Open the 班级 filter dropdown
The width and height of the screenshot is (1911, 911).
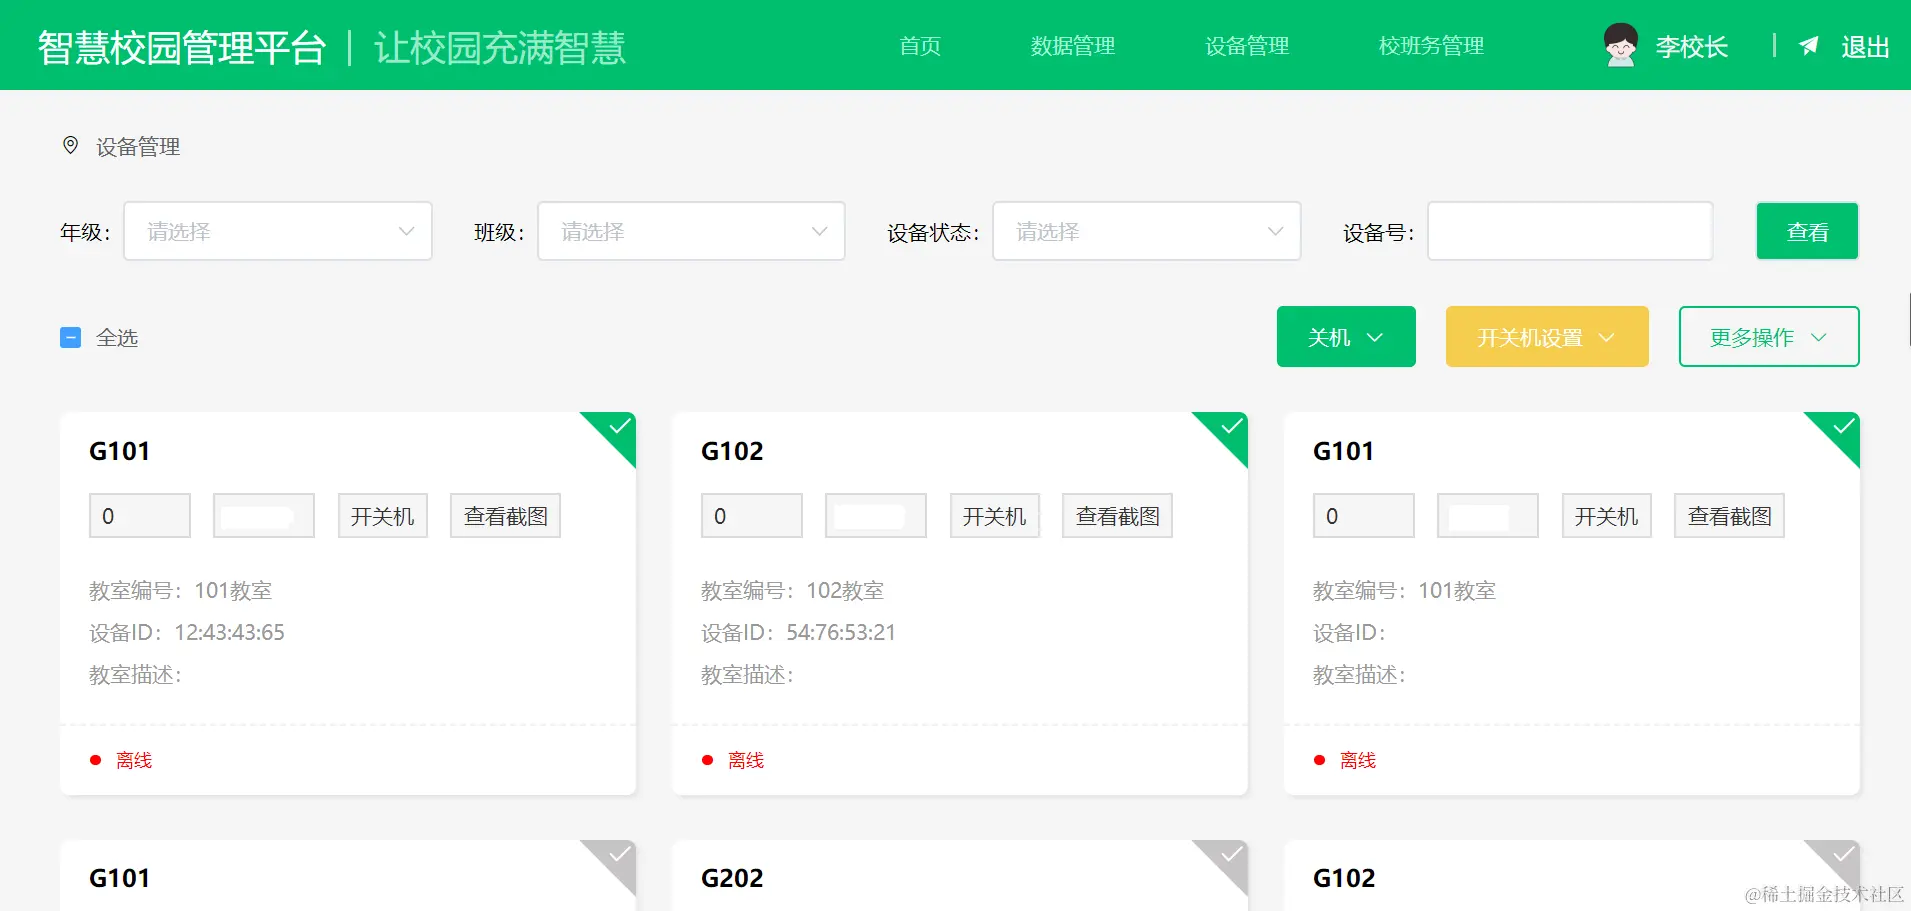click(x=690, y=231)
